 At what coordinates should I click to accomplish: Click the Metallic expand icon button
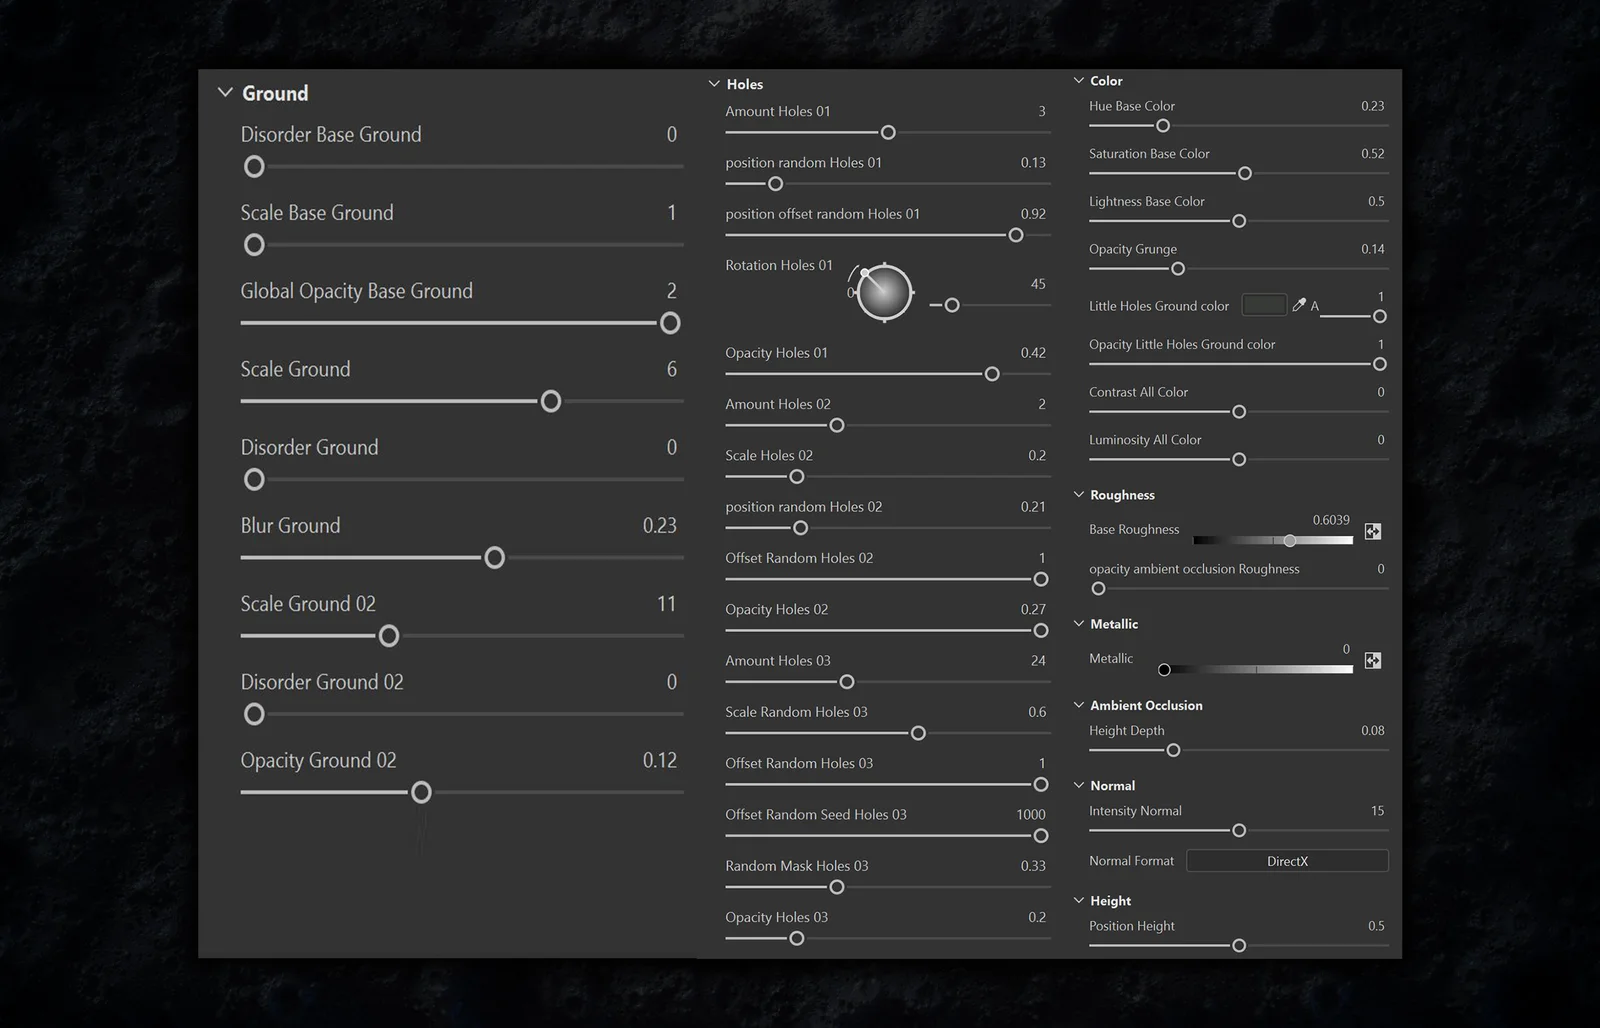[1373, 661]
